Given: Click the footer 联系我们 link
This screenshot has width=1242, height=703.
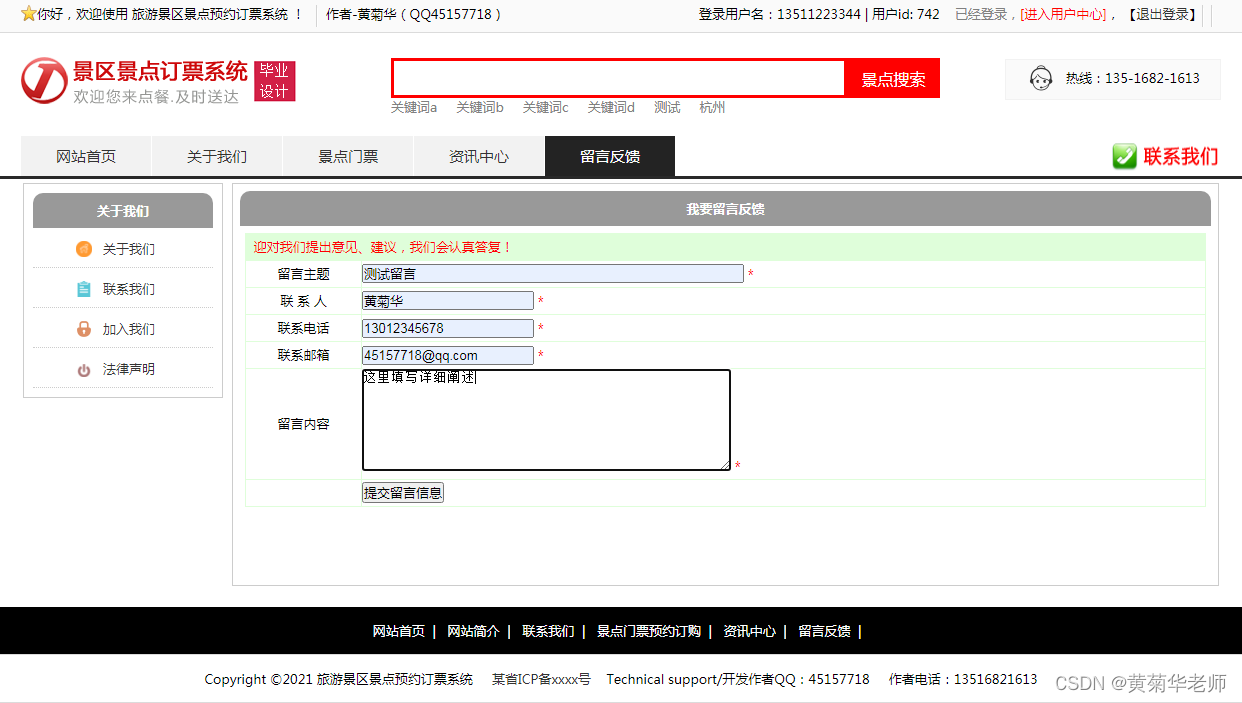Looking at the screenshot, I should (548, 631).
